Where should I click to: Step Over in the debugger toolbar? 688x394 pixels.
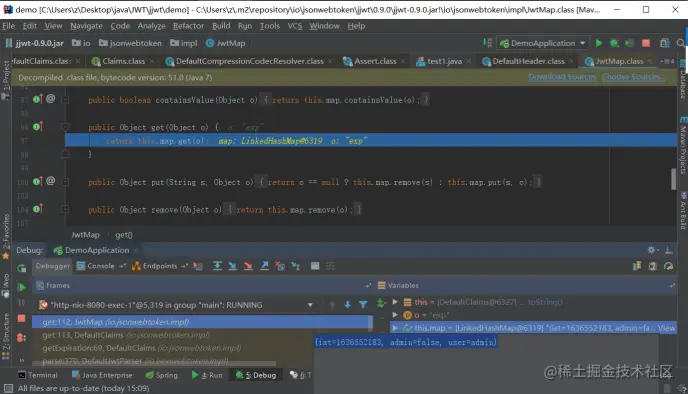tap(217, 266)
